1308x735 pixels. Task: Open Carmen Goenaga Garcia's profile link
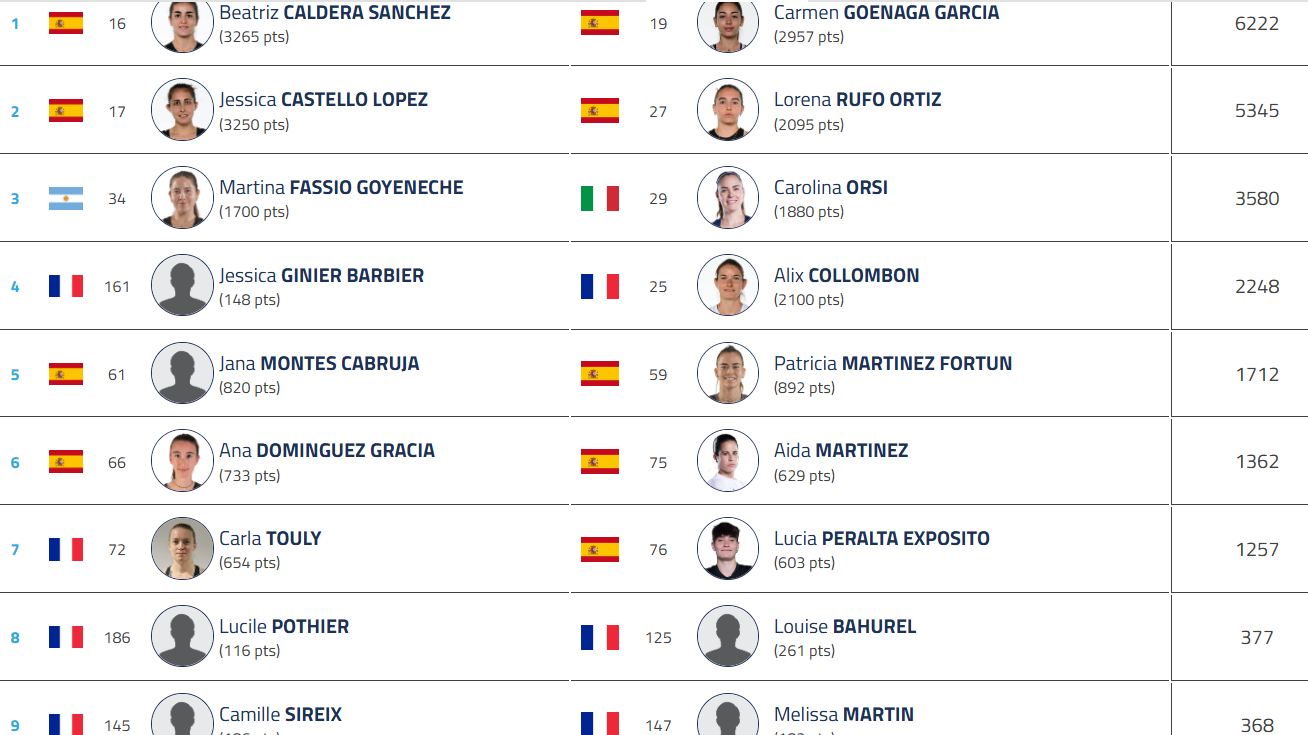pos(886,13)
